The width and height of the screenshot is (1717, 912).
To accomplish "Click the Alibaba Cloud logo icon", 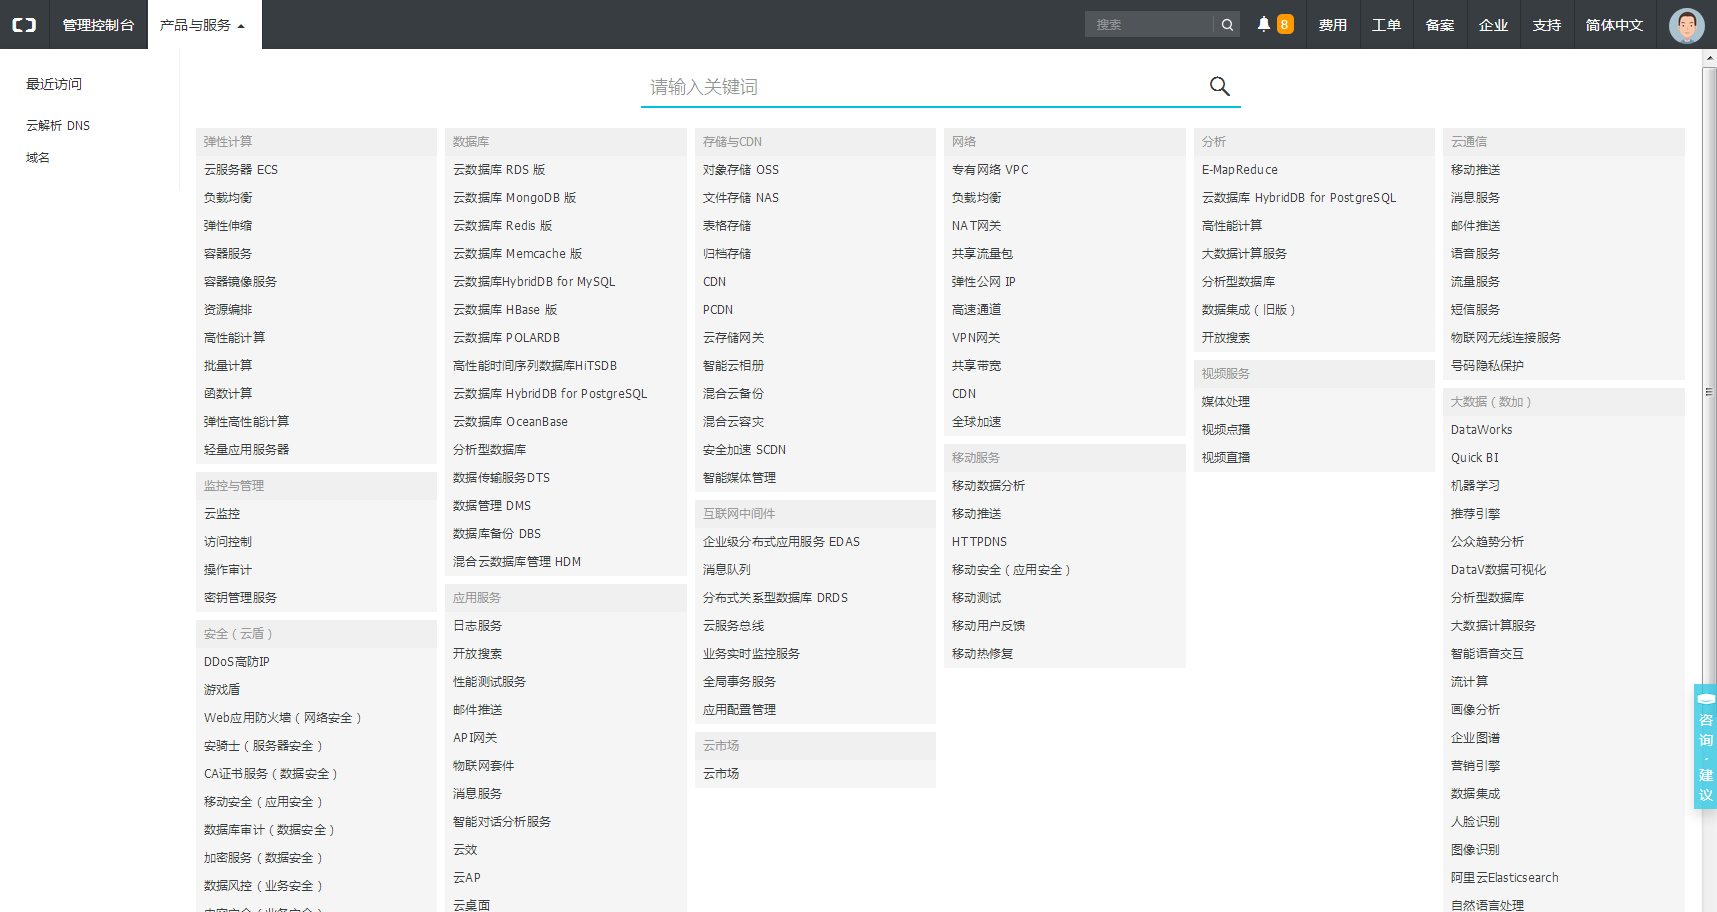I will 24,24.
